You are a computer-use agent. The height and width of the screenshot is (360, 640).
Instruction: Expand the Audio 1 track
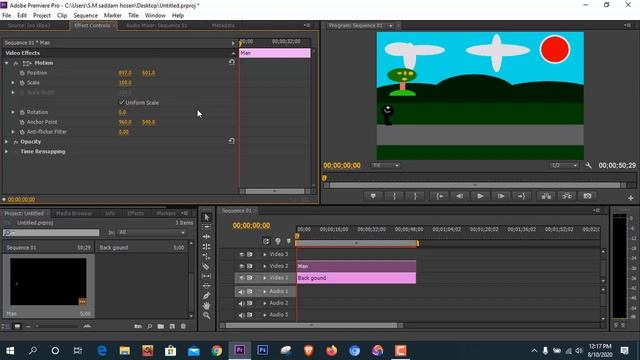(264, 291)
